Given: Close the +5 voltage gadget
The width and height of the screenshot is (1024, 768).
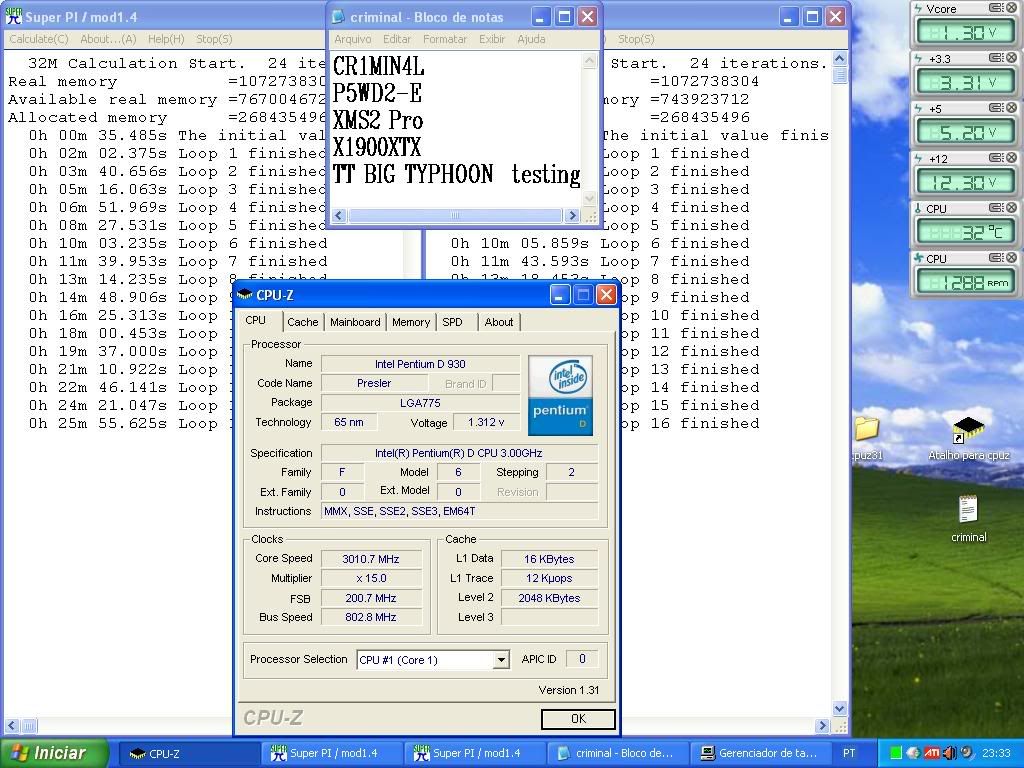Looking at the screenshot, I should click(1011, 108).
